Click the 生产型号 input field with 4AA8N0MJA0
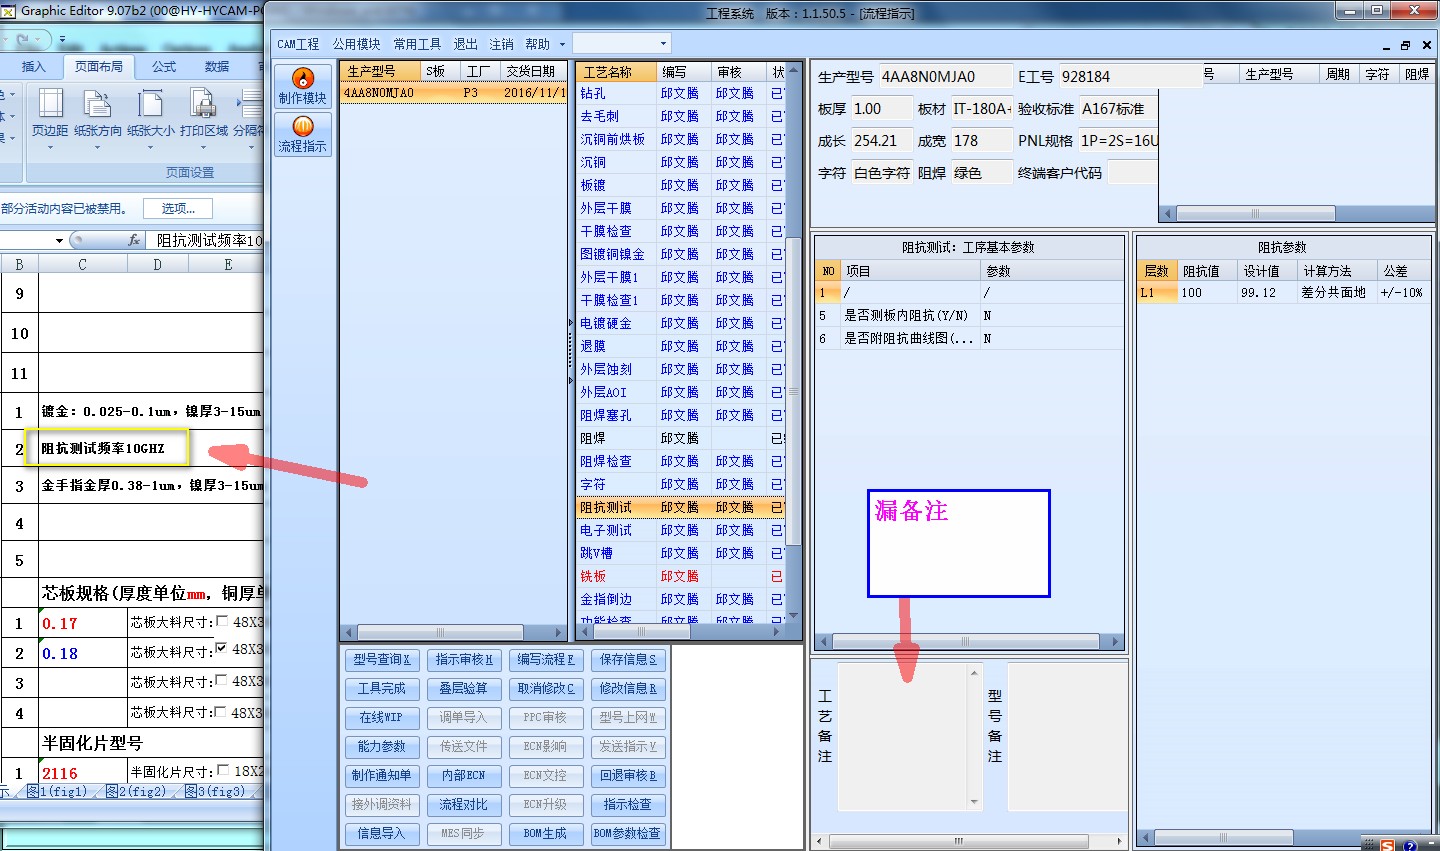The height and width of the screenshot is (851, 1440). coord(945,77)
